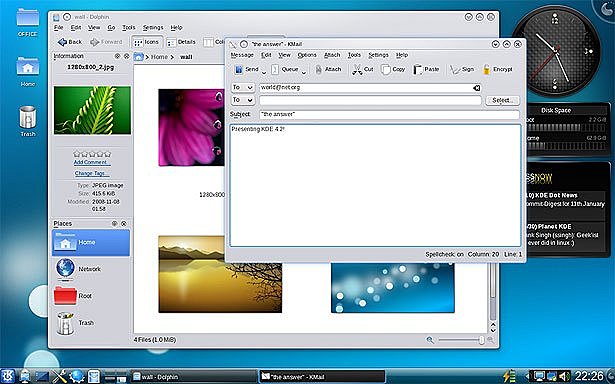Open the Dolphin Go menu

coord(111,27)
